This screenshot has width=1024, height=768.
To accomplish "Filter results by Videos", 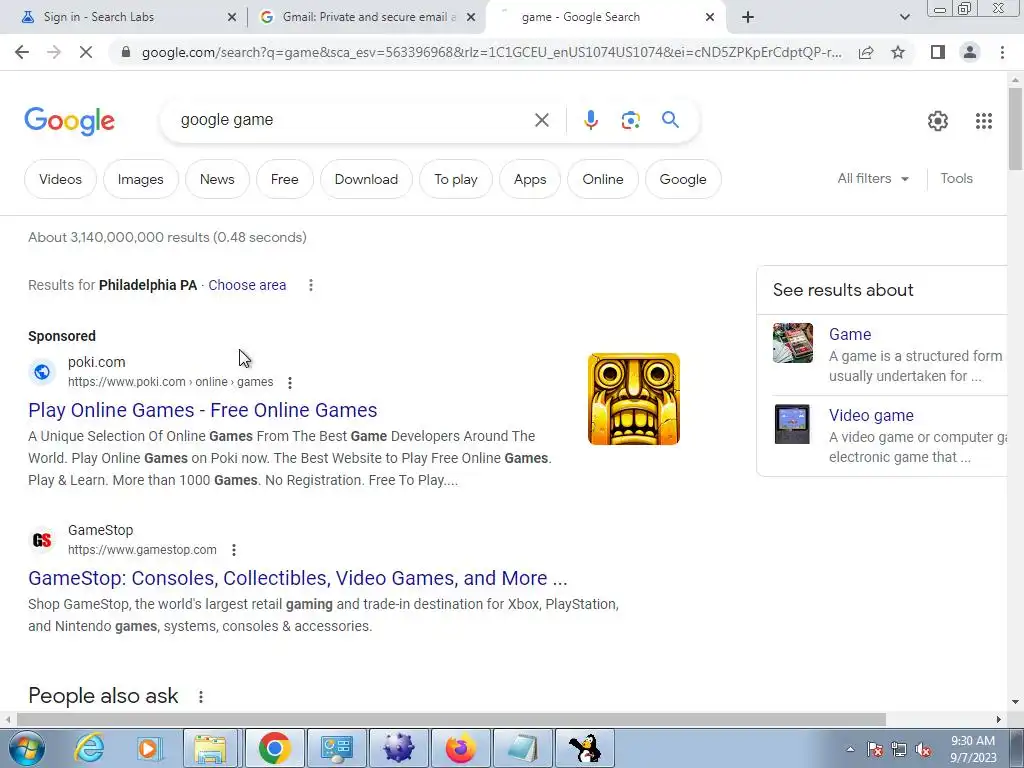I will [x=60, y=179].
